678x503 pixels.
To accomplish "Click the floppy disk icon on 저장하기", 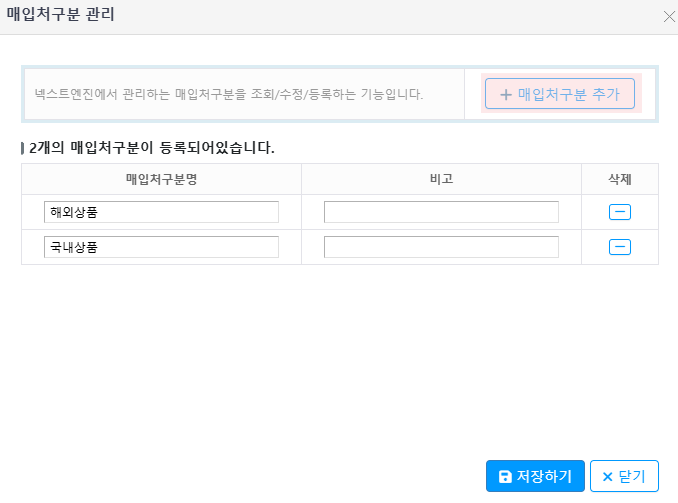I will click(505, 477).
